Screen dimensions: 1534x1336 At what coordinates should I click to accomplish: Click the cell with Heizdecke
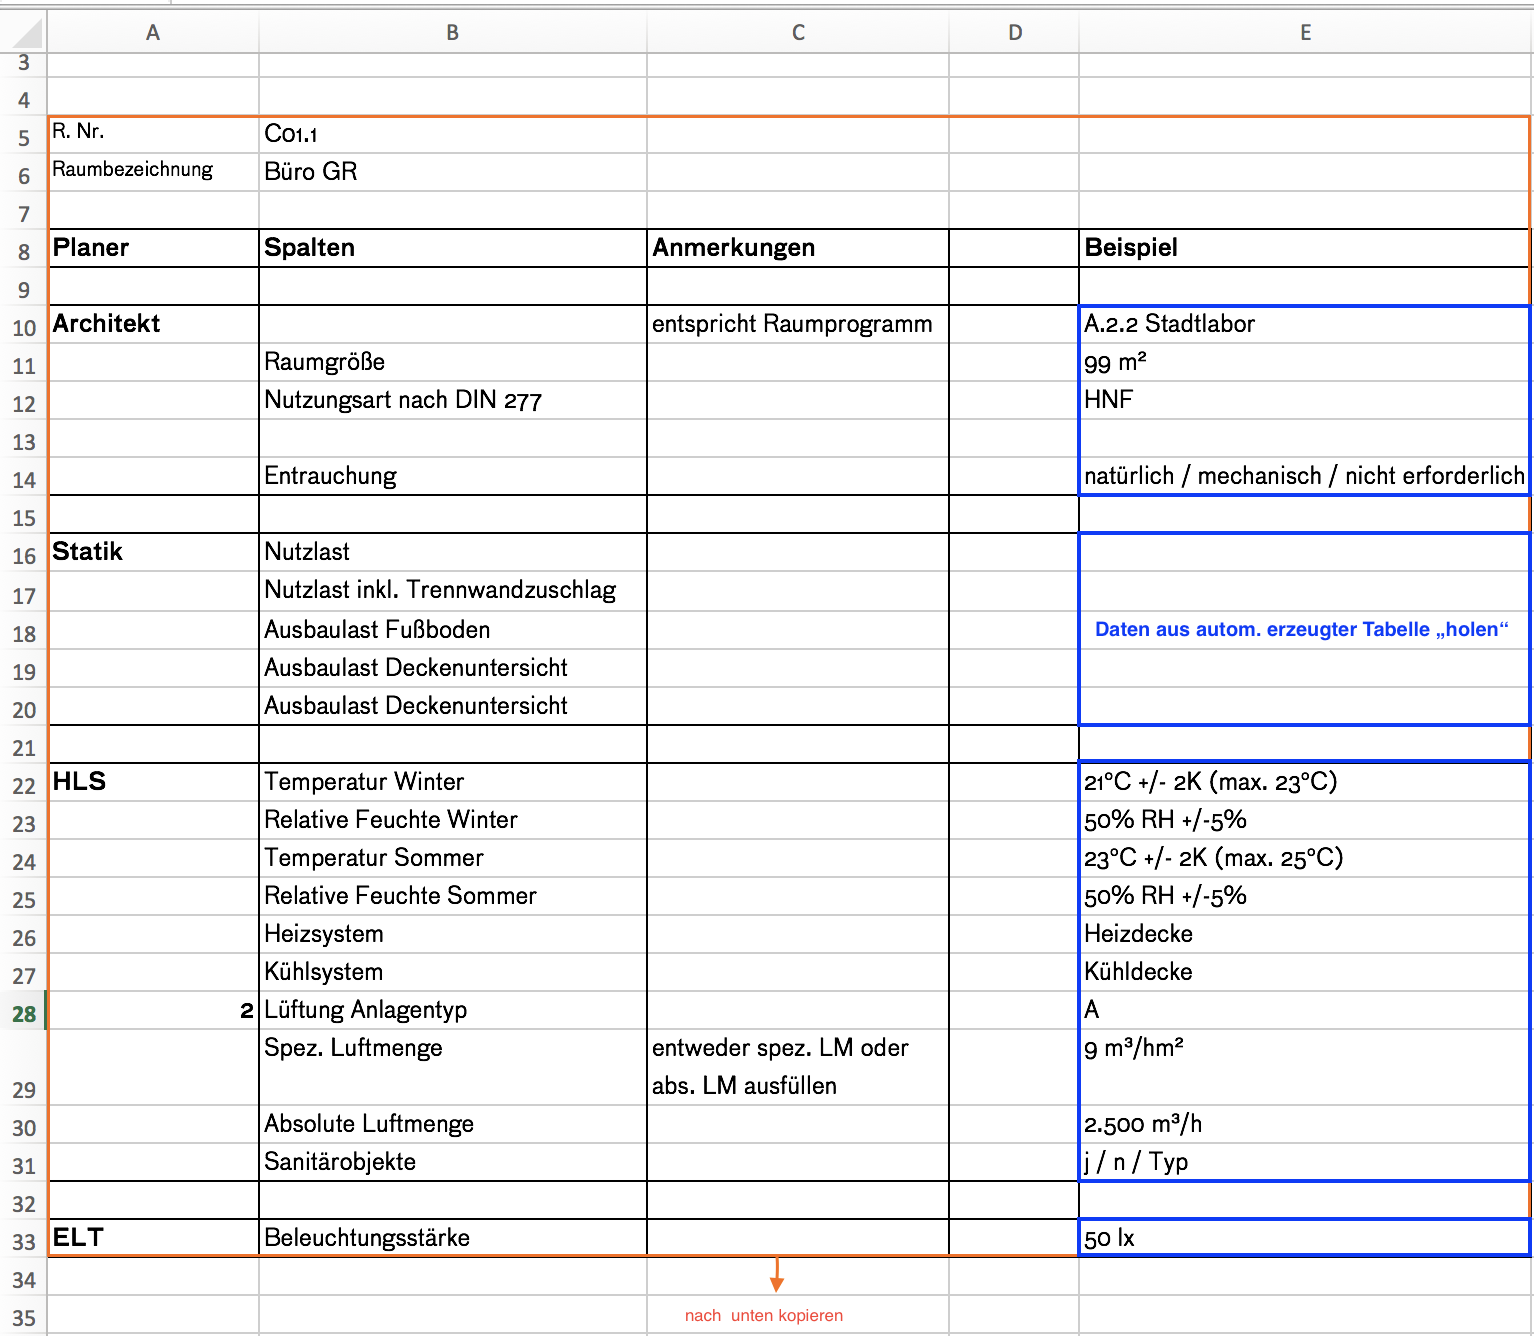(1305, 934)
